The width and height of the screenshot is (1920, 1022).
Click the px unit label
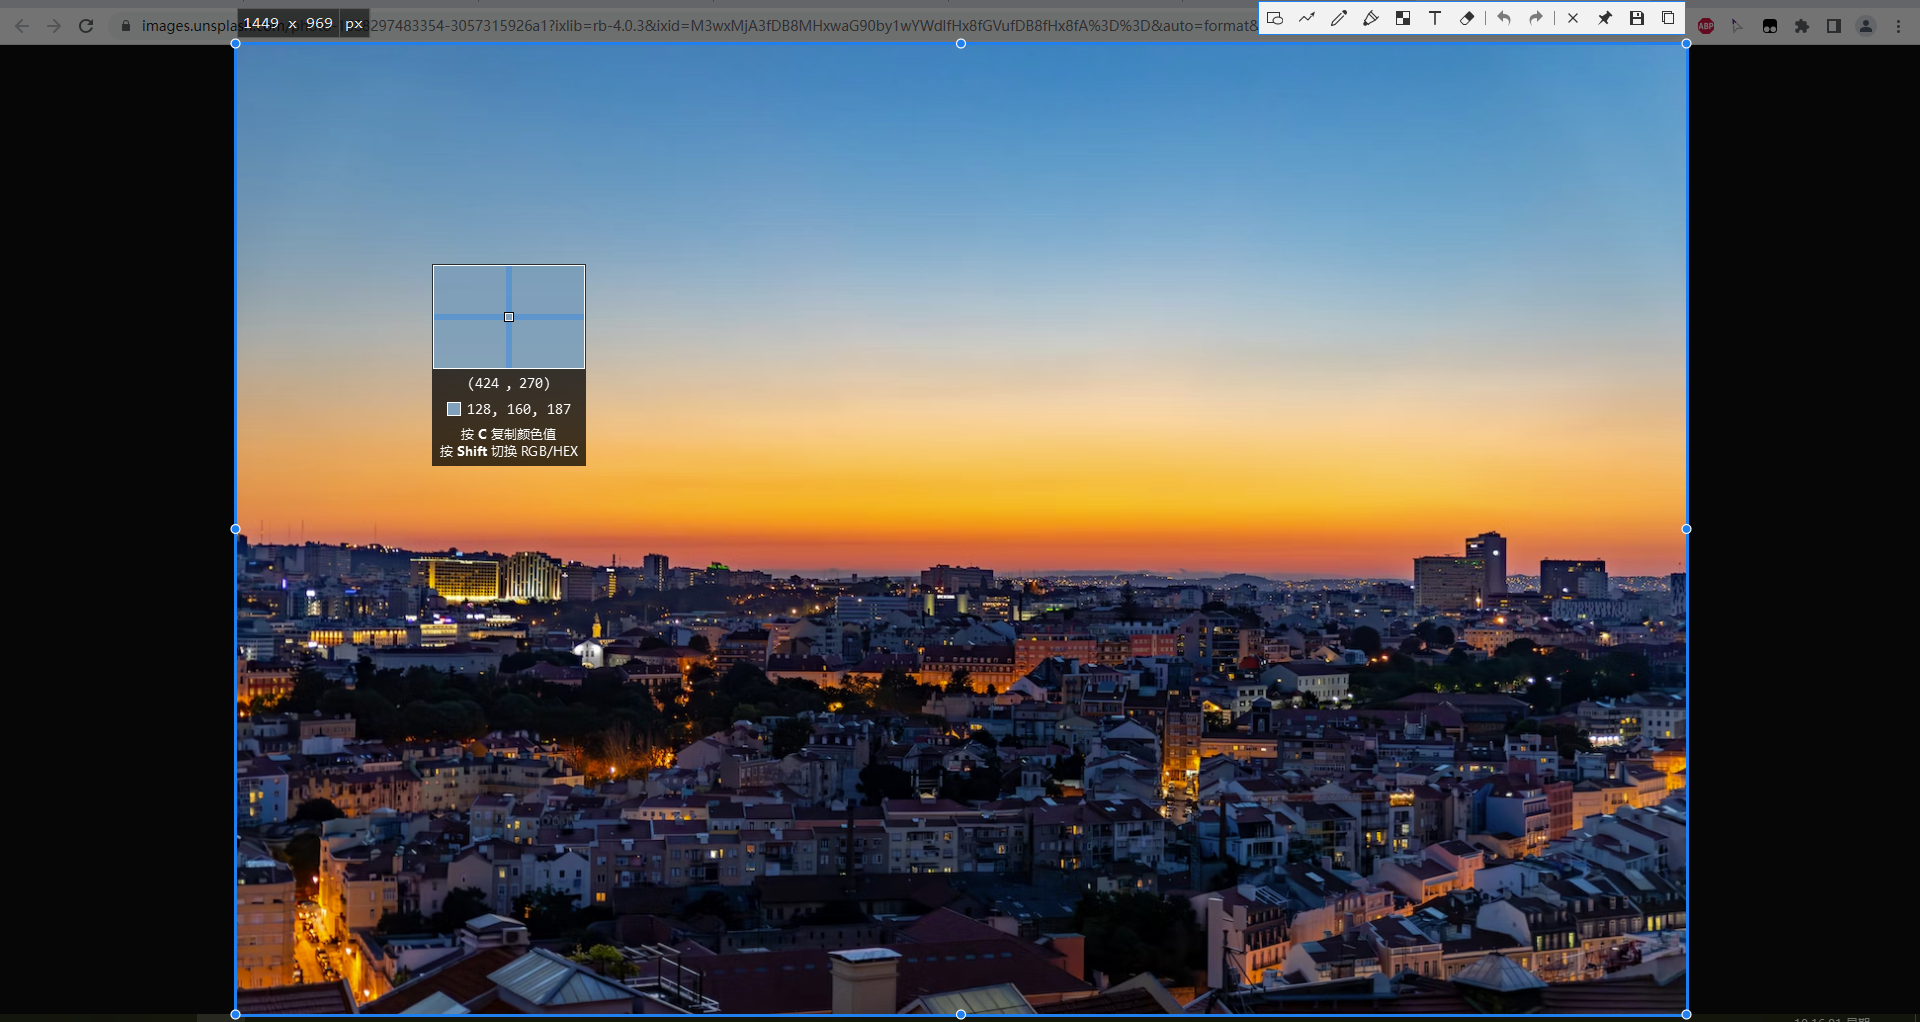tap(354, 23)
